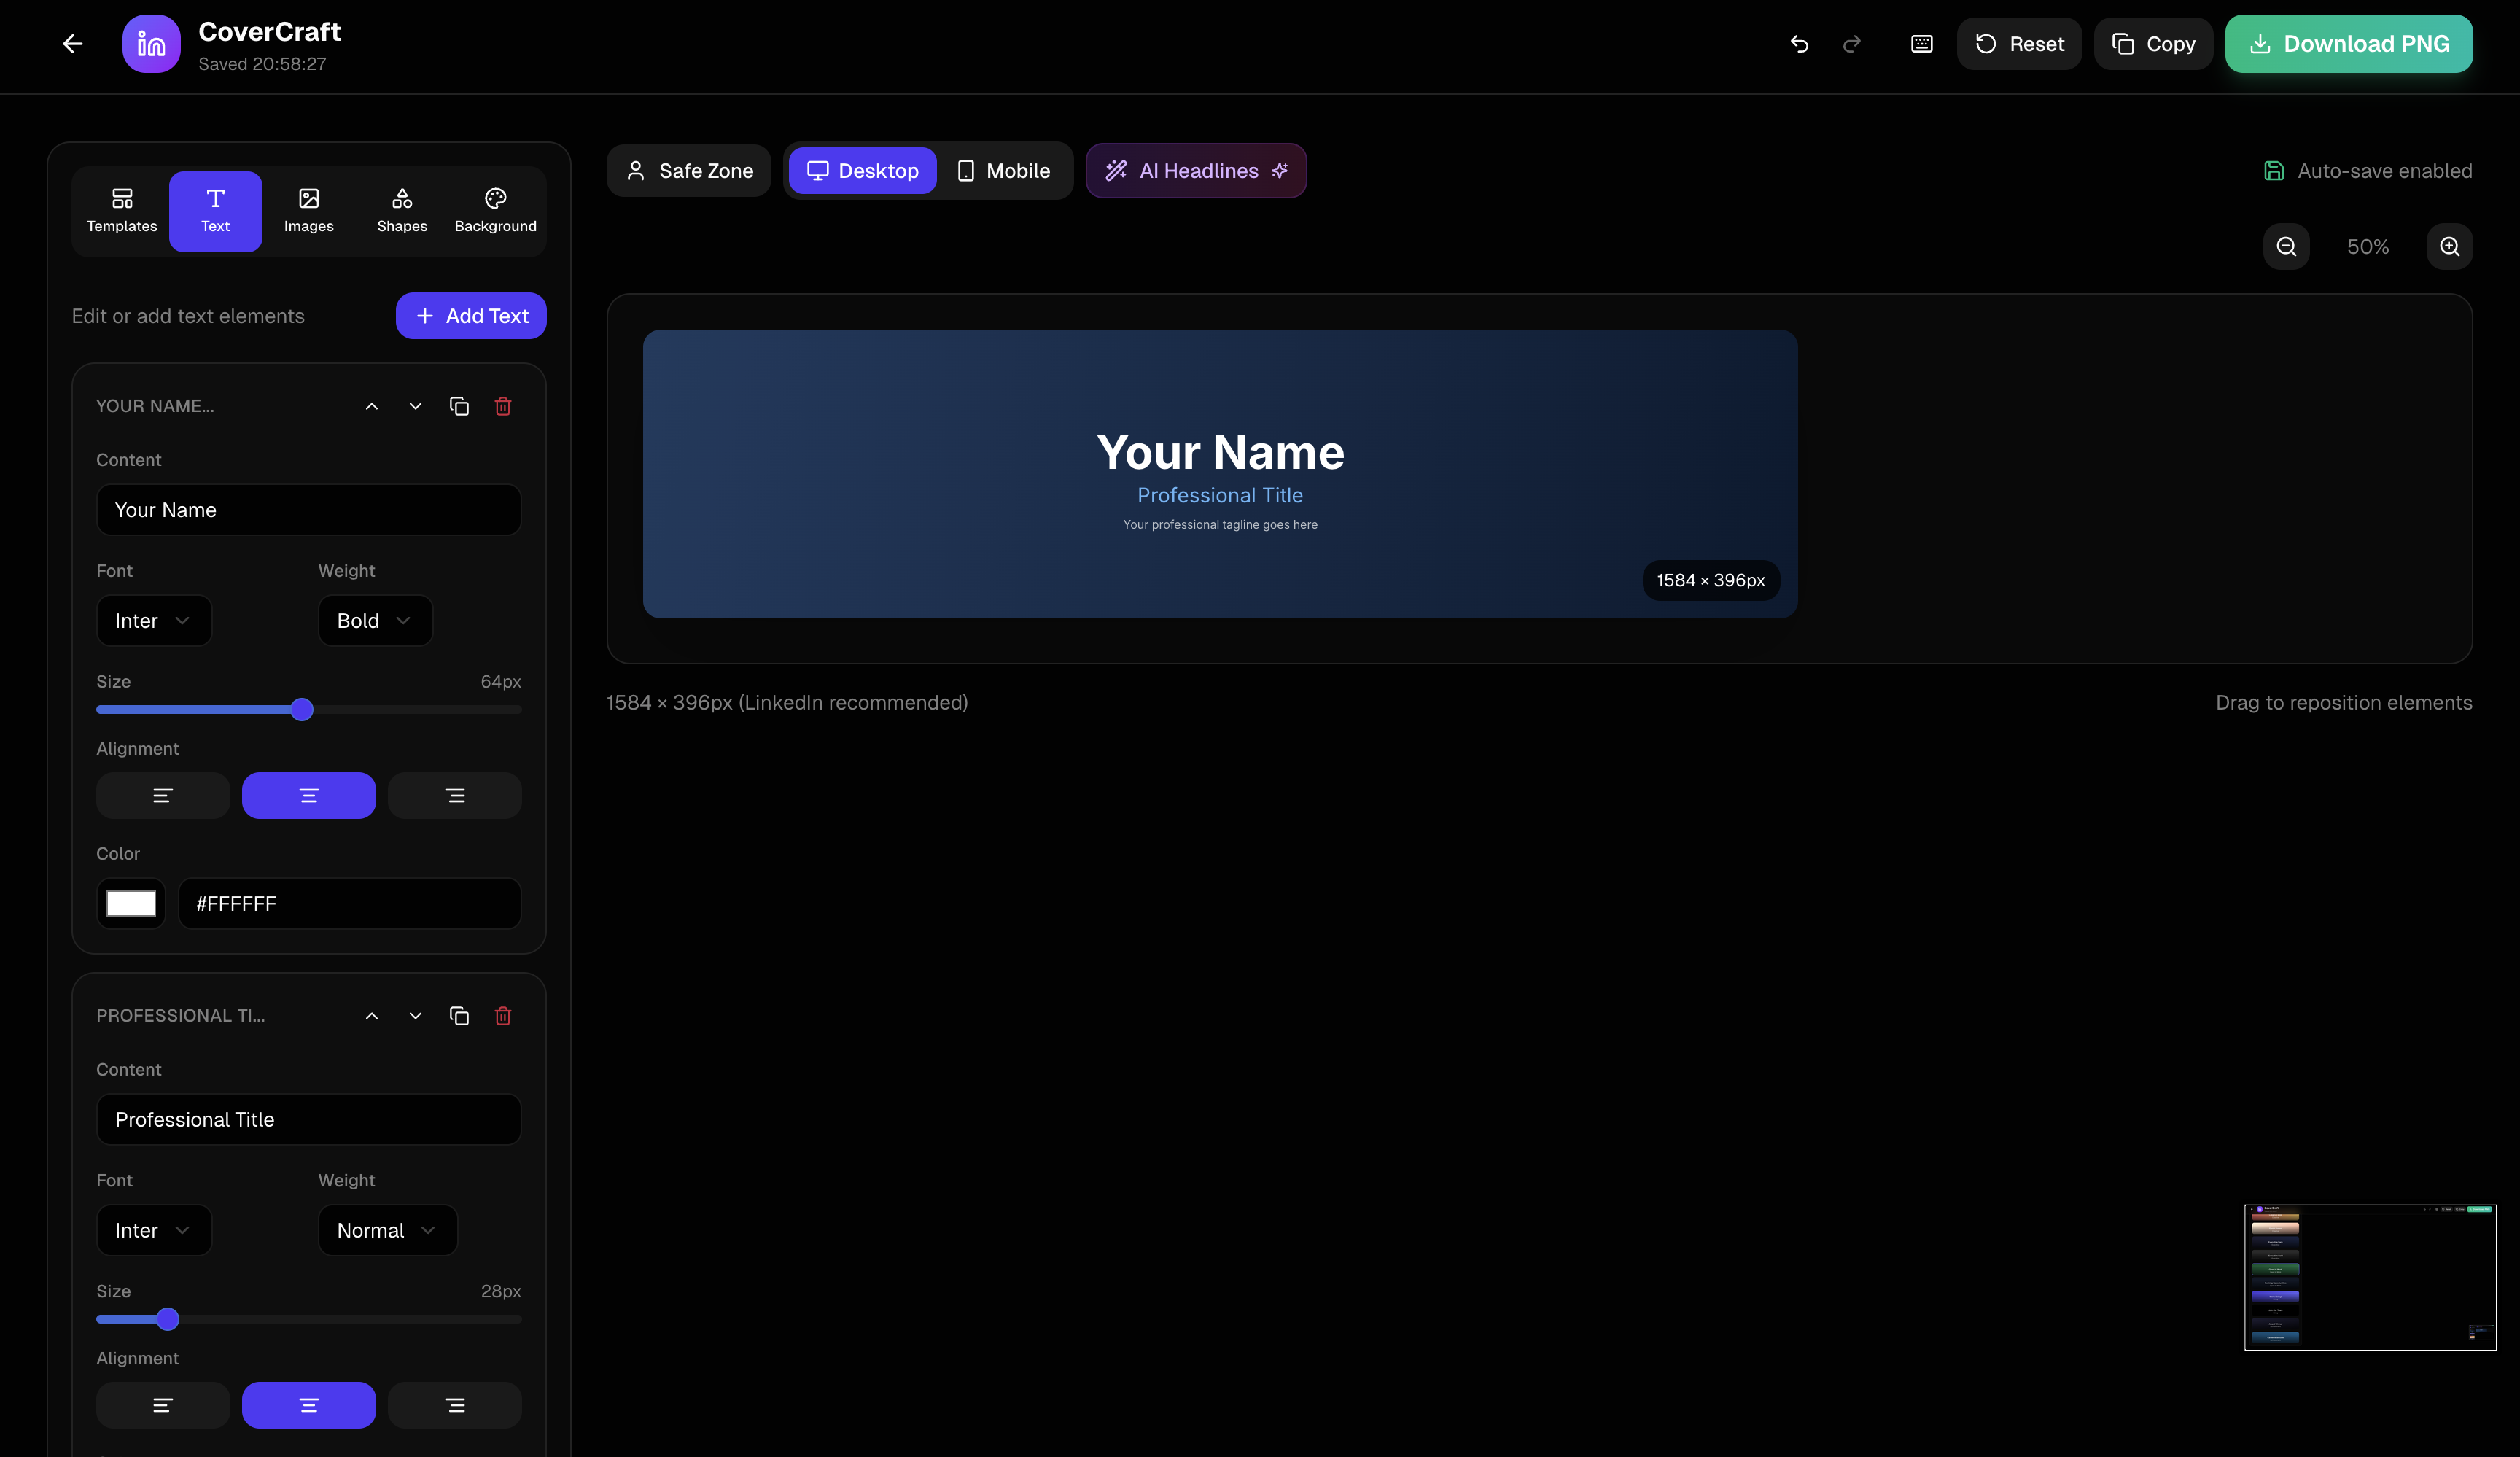This screenshot has height=1457, width=2520.
Task: Open the Weight dropdown showing Bold
Action: coord(374,620)
